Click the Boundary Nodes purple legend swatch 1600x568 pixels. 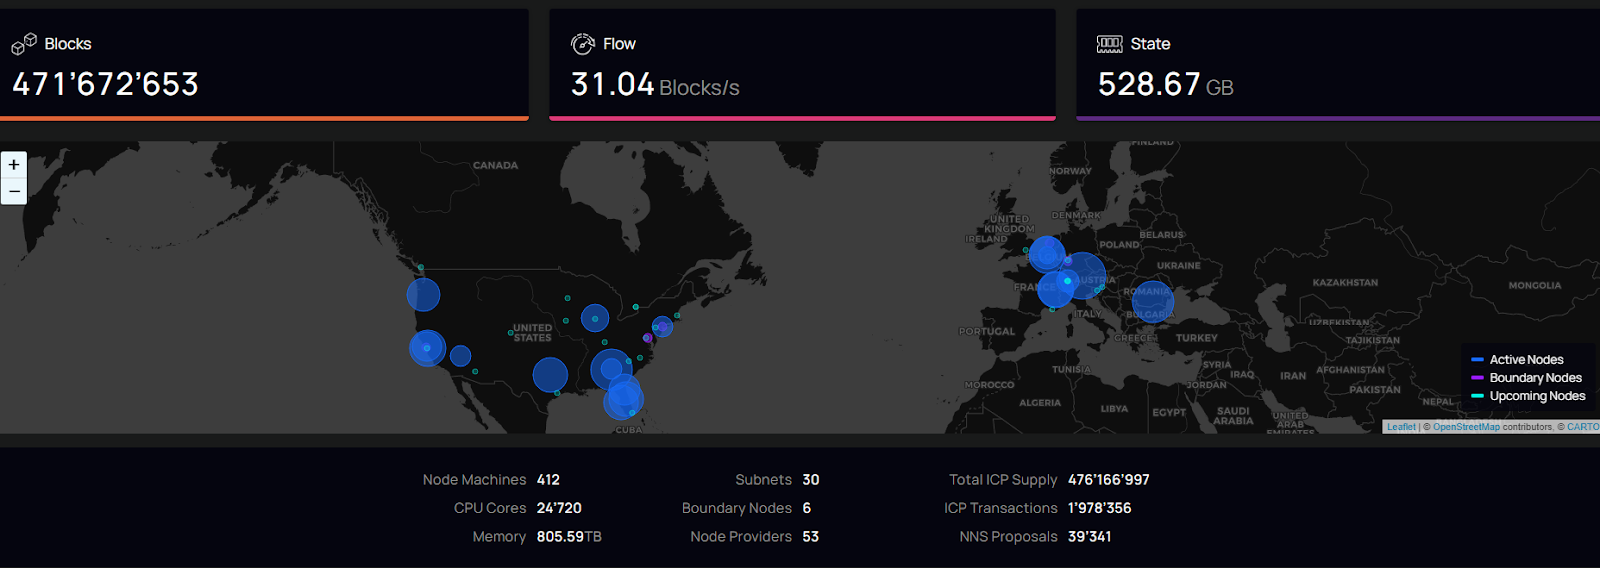(x=1477, y=378)
